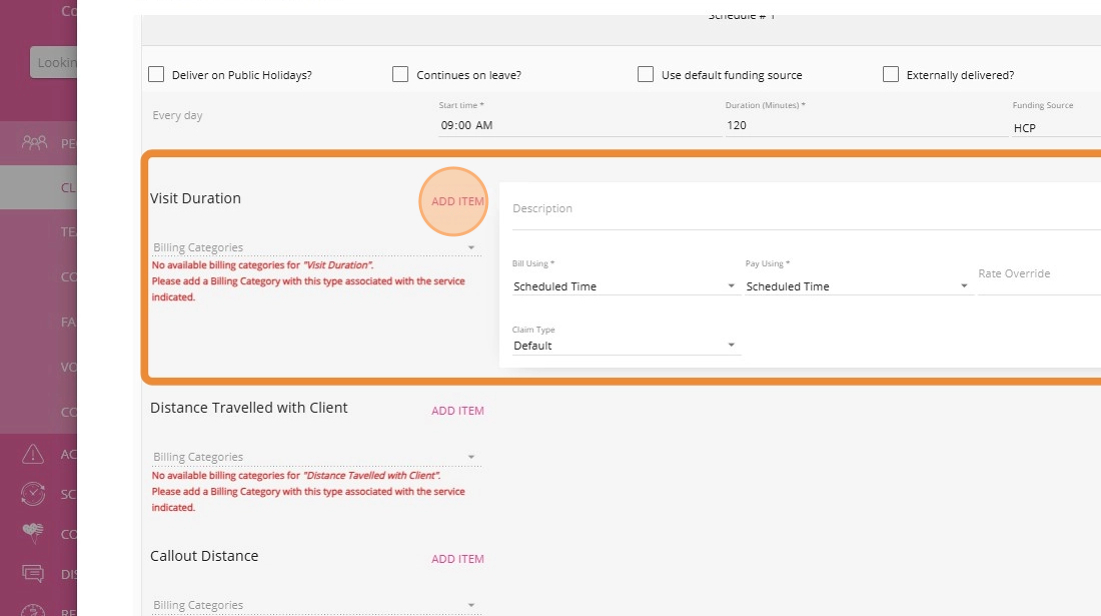
Task: Open the clock schedule sidebar icon
Action: [x=33, y=494]
